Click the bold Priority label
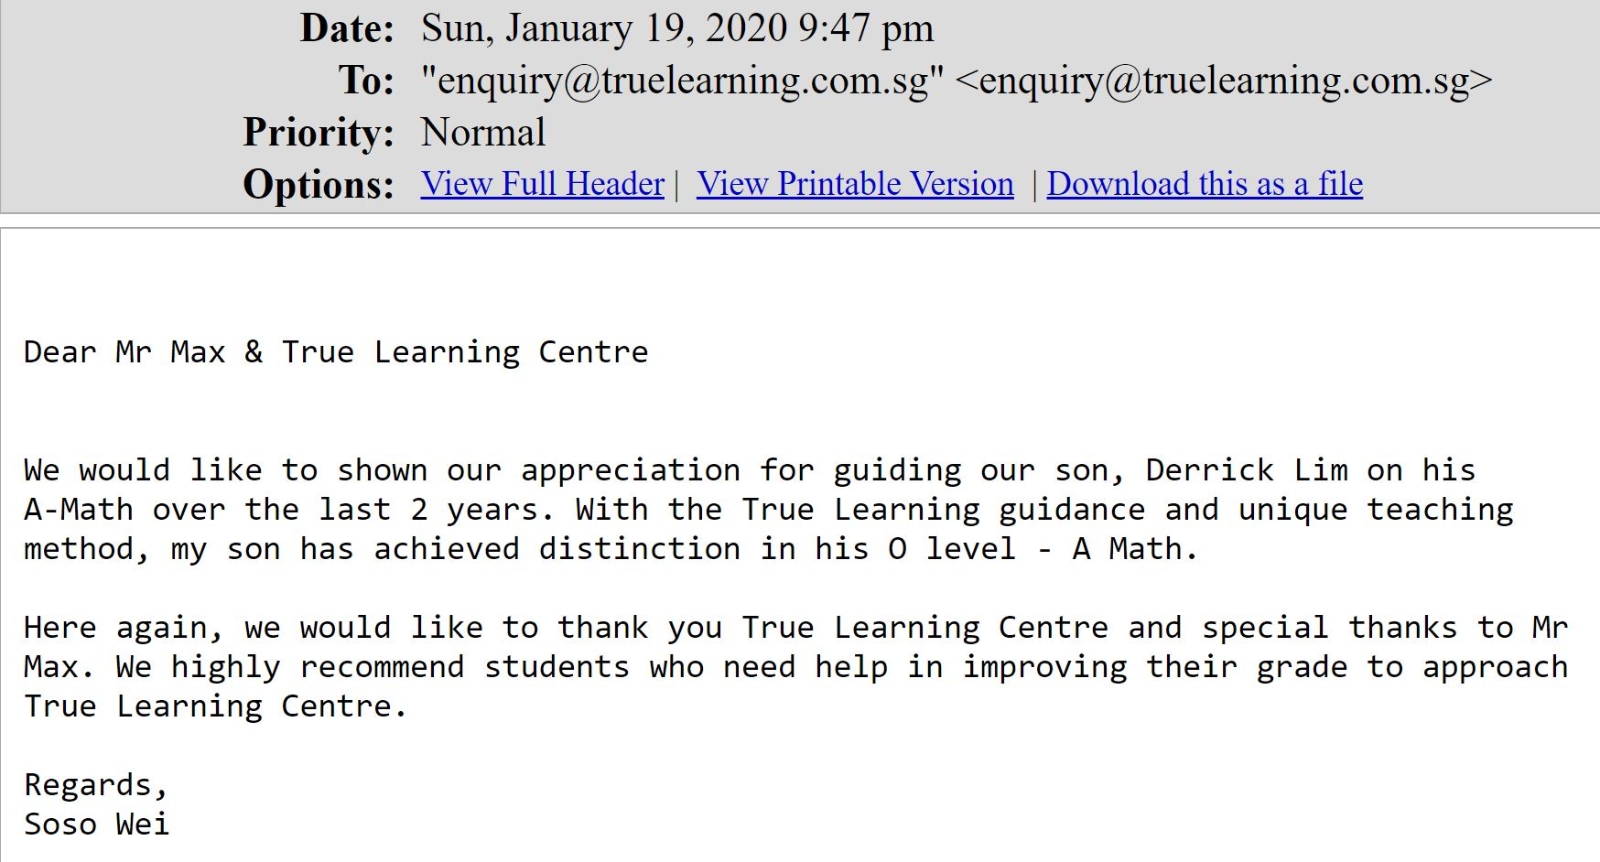This screenshot has height=862, width=1600. pos(319,133)
